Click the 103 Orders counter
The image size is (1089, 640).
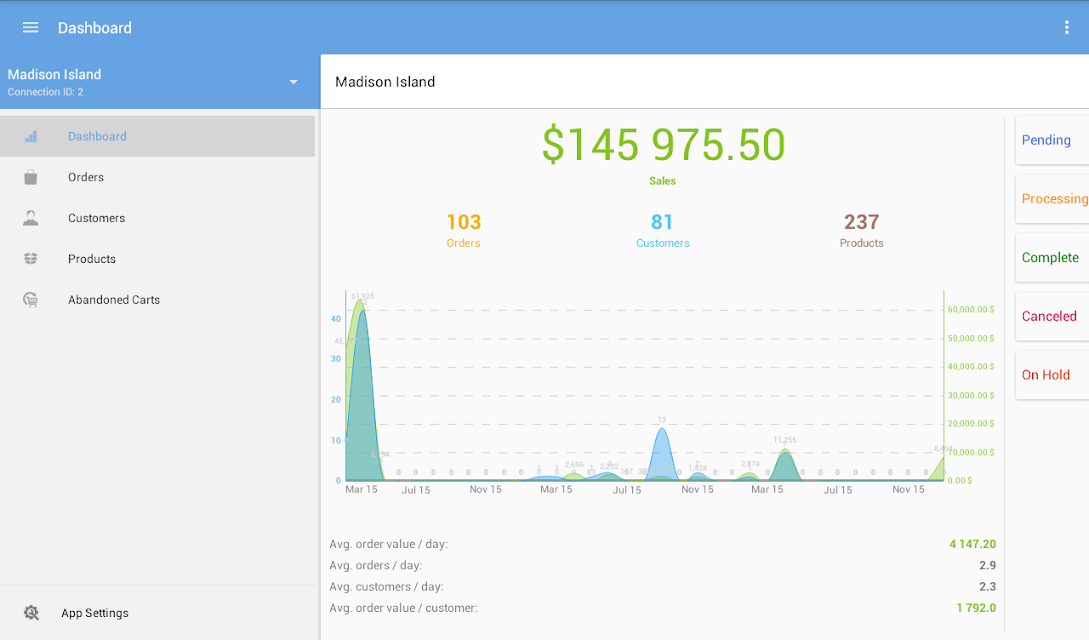[463, 230]
